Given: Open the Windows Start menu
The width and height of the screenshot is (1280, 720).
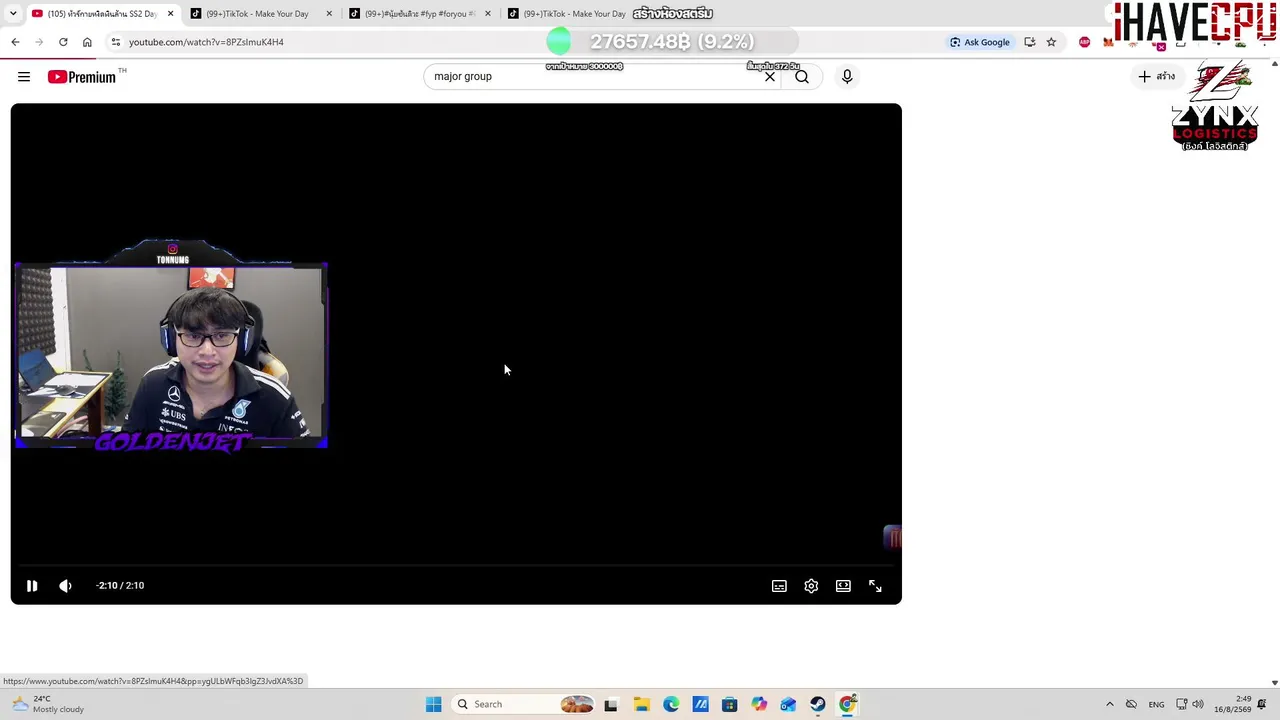Looking at the screenshot, I should (433, 704).
